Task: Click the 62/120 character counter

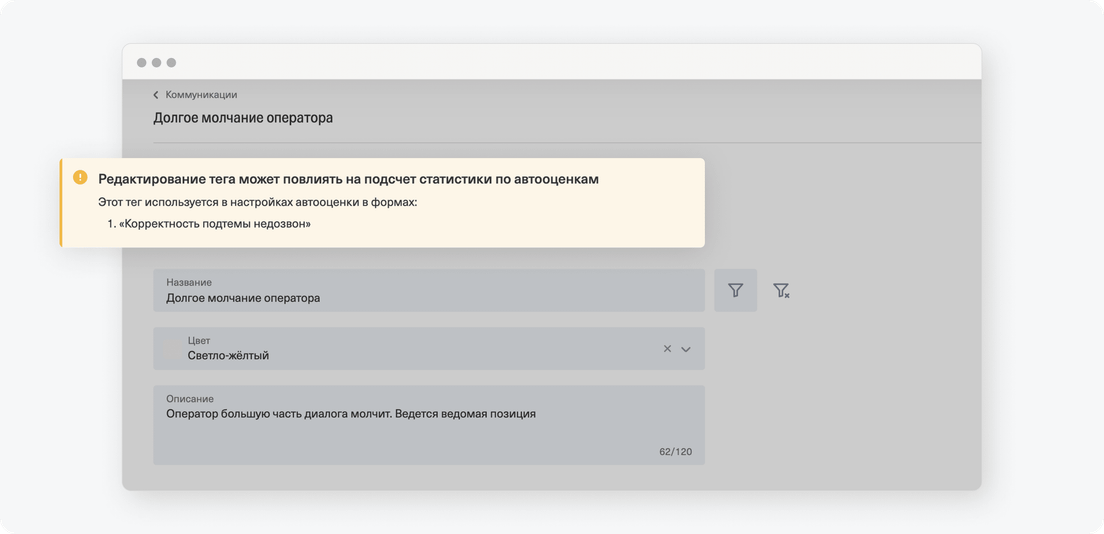Action: tap(675, 452)
